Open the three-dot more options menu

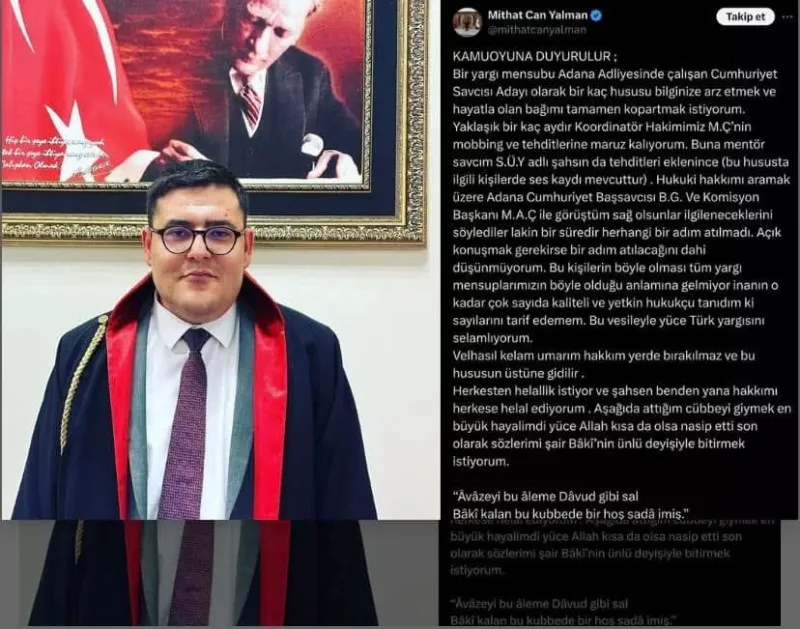(787, 17)
